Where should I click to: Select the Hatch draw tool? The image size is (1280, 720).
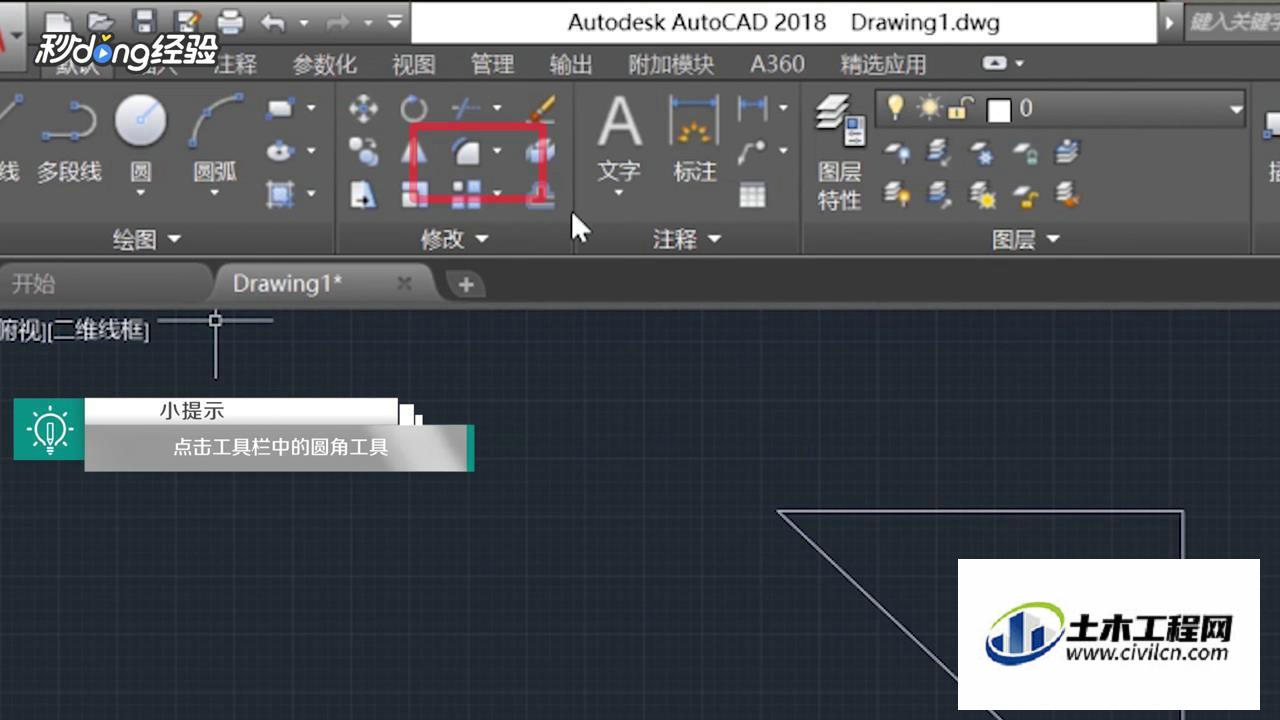[x=280, y=193]
